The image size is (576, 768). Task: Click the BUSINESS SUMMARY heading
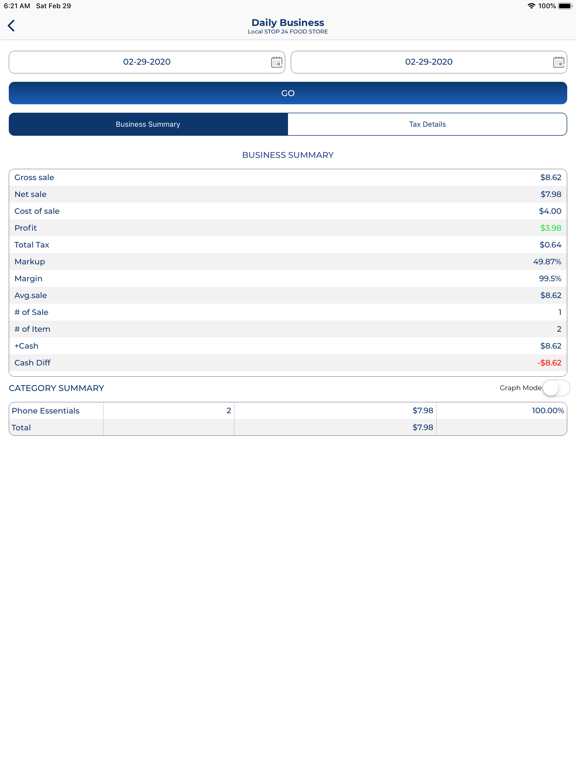point(288,155)
